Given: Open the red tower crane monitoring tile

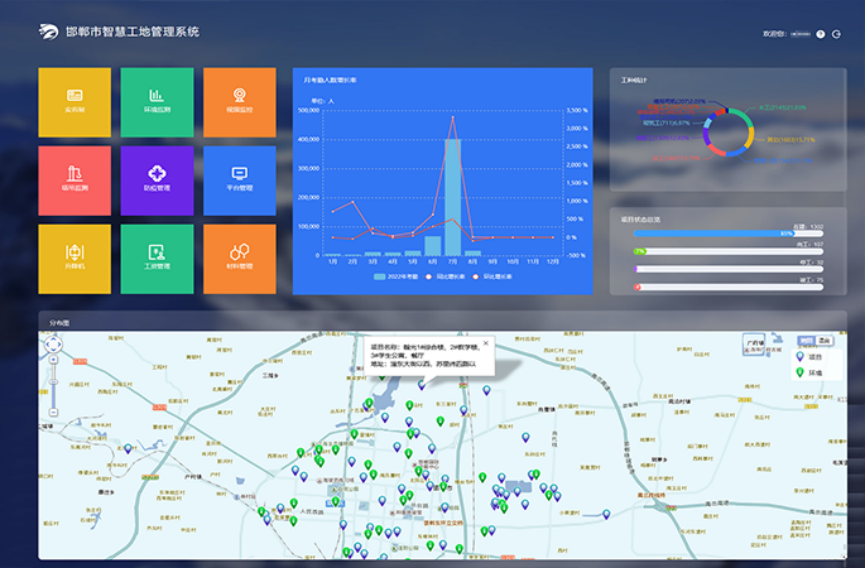Looking at the screenshot, I should pos(74,180).
